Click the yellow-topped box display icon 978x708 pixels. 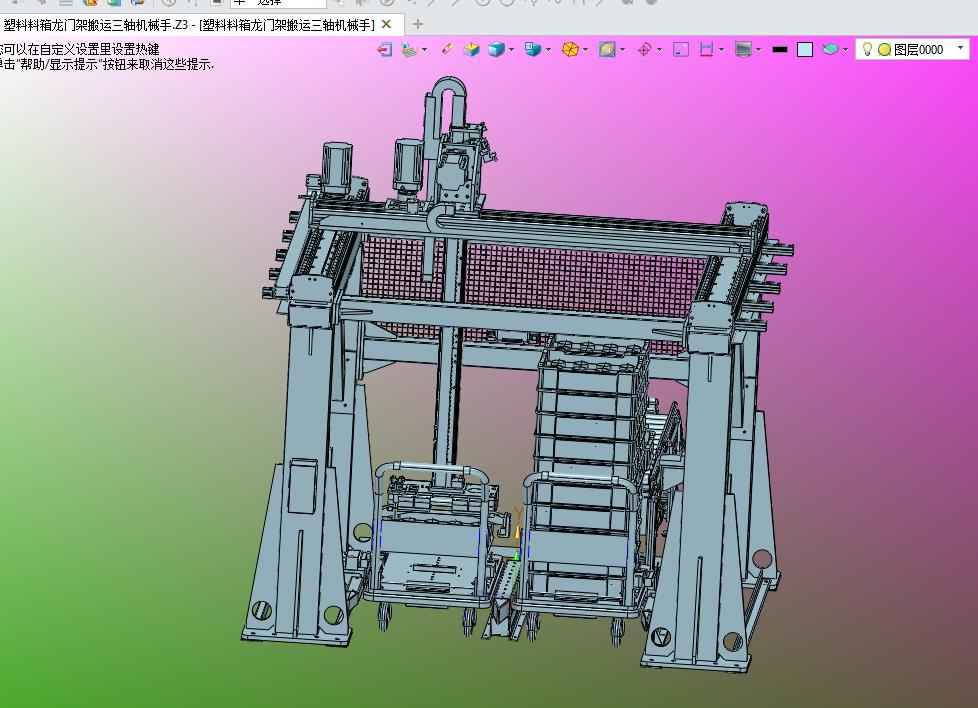coord(472,49)
